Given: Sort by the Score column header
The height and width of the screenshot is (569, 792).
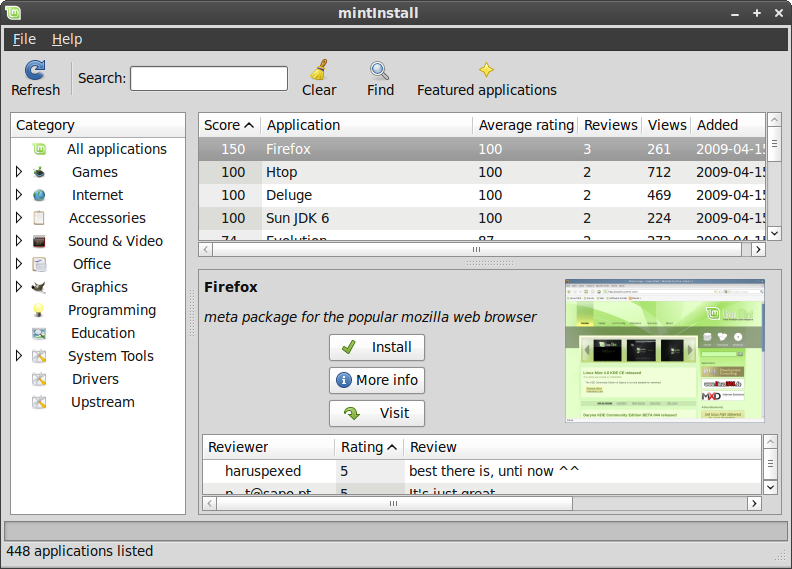Looking at the screenshot, I should point(229,125).
